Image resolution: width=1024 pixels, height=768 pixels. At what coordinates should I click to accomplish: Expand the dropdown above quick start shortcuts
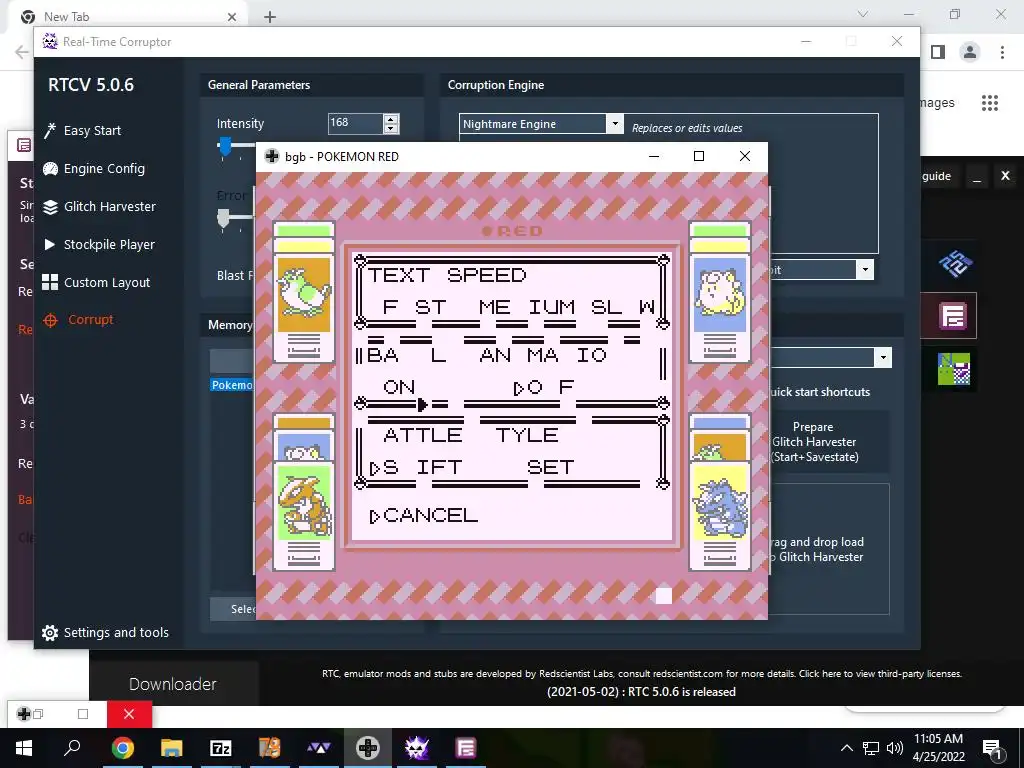[x=883, y=357]
